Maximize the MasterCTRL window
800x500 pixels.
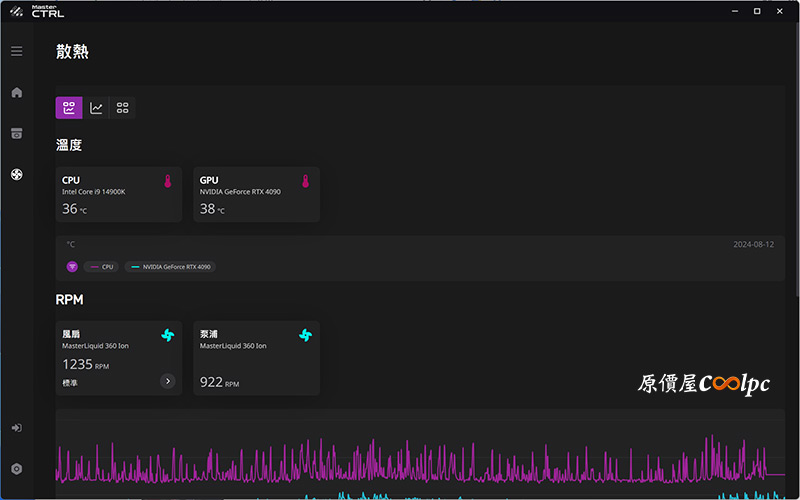[757, 11]
